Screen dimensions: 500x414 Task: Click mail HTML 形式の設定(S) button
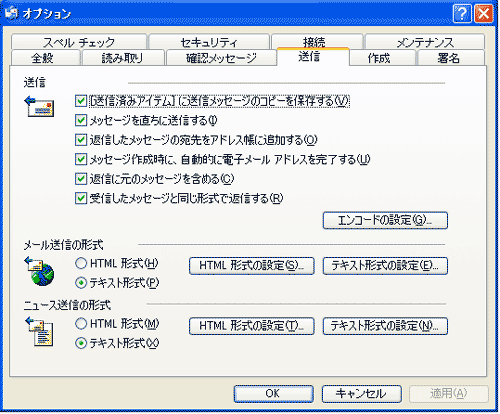click(x=252, y=266)
